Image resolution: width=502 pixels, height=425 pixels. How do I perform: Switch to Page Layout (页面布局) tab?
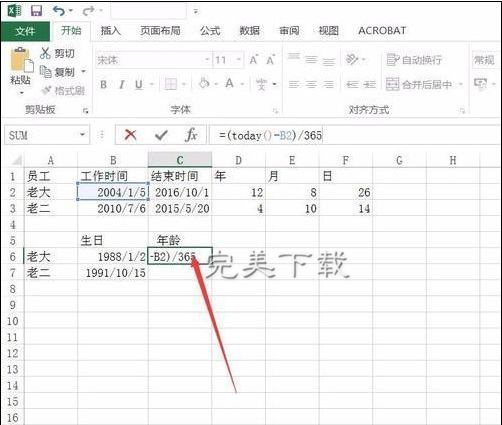pos(160,31)
